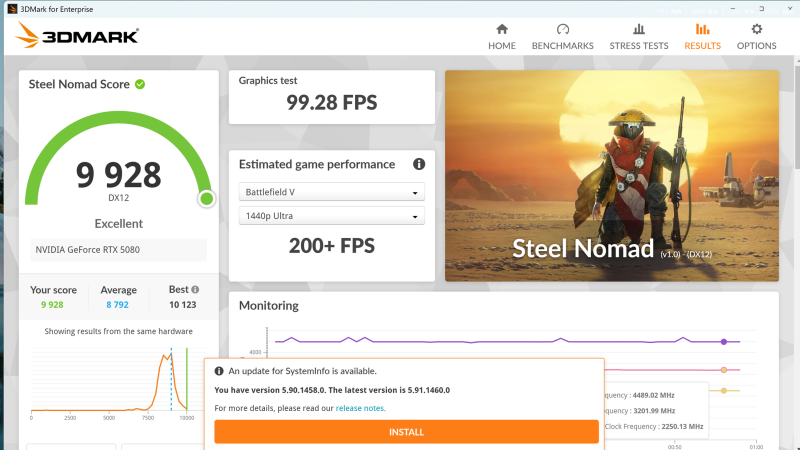Screen dimensions: 800x450
Task: Minimize the 3DMark window
Action: [733, 9]
